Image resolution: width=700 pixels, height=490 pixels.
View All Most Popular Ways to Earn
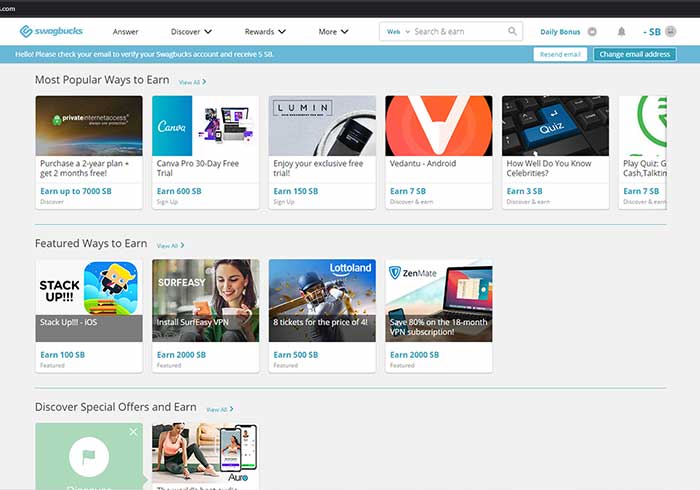coord(192,82)
